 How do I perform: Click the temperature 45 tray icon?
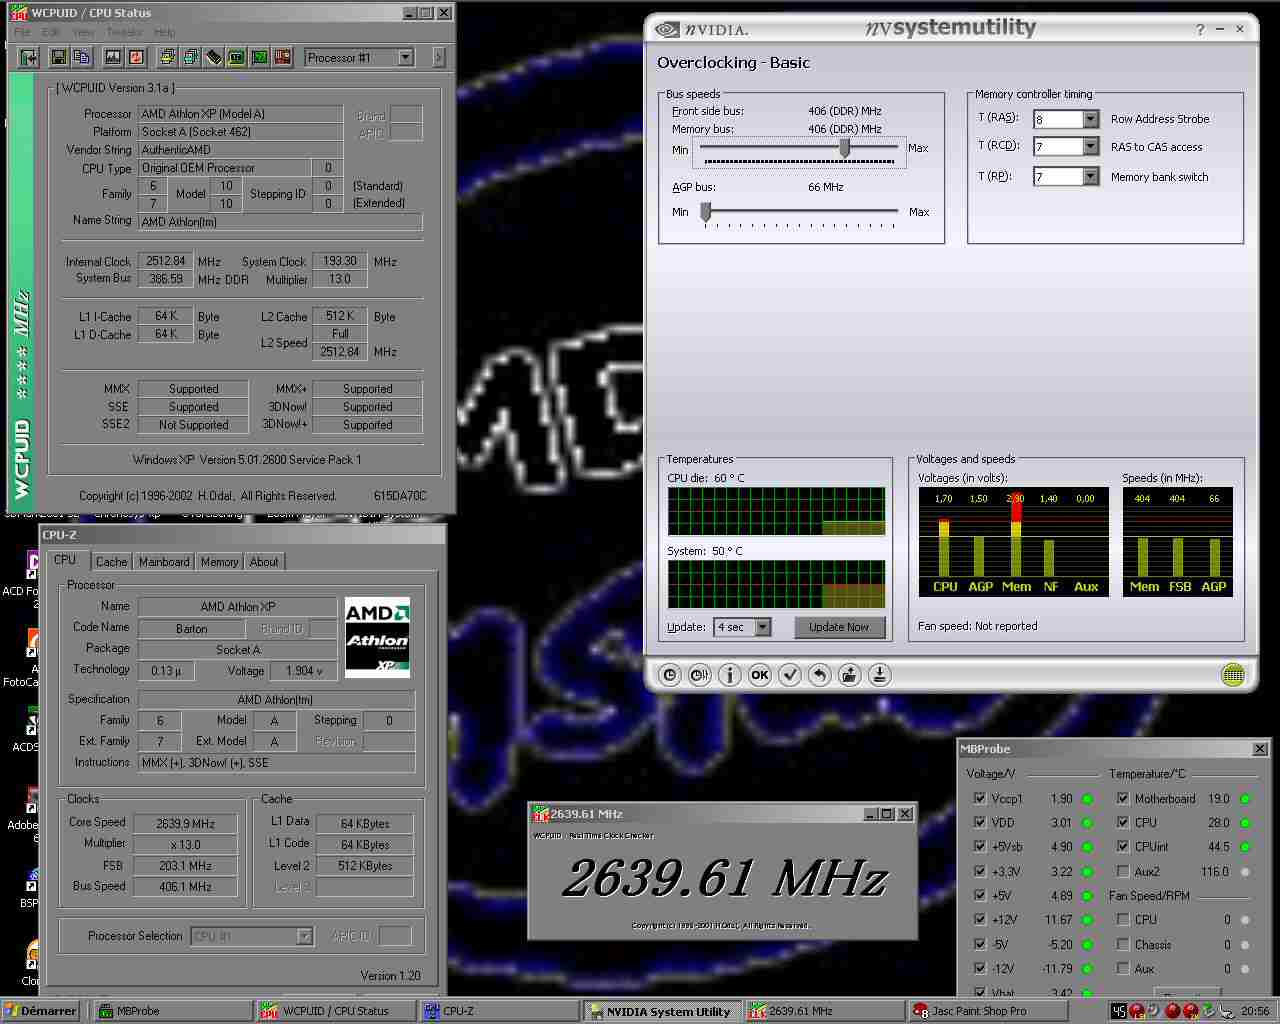pos(1119,1011)
